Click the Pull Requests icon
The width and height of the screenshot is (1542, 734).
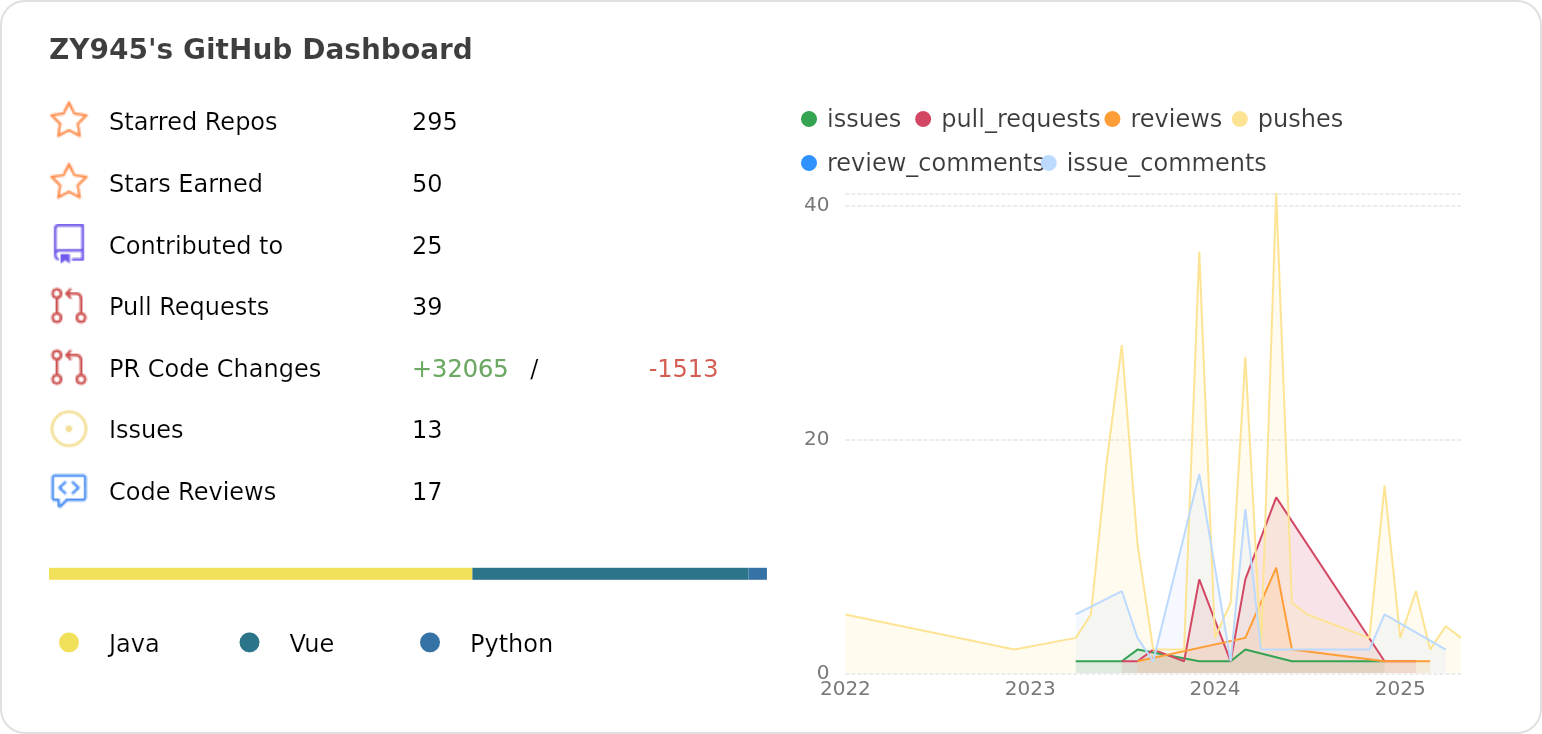point(68,306)
